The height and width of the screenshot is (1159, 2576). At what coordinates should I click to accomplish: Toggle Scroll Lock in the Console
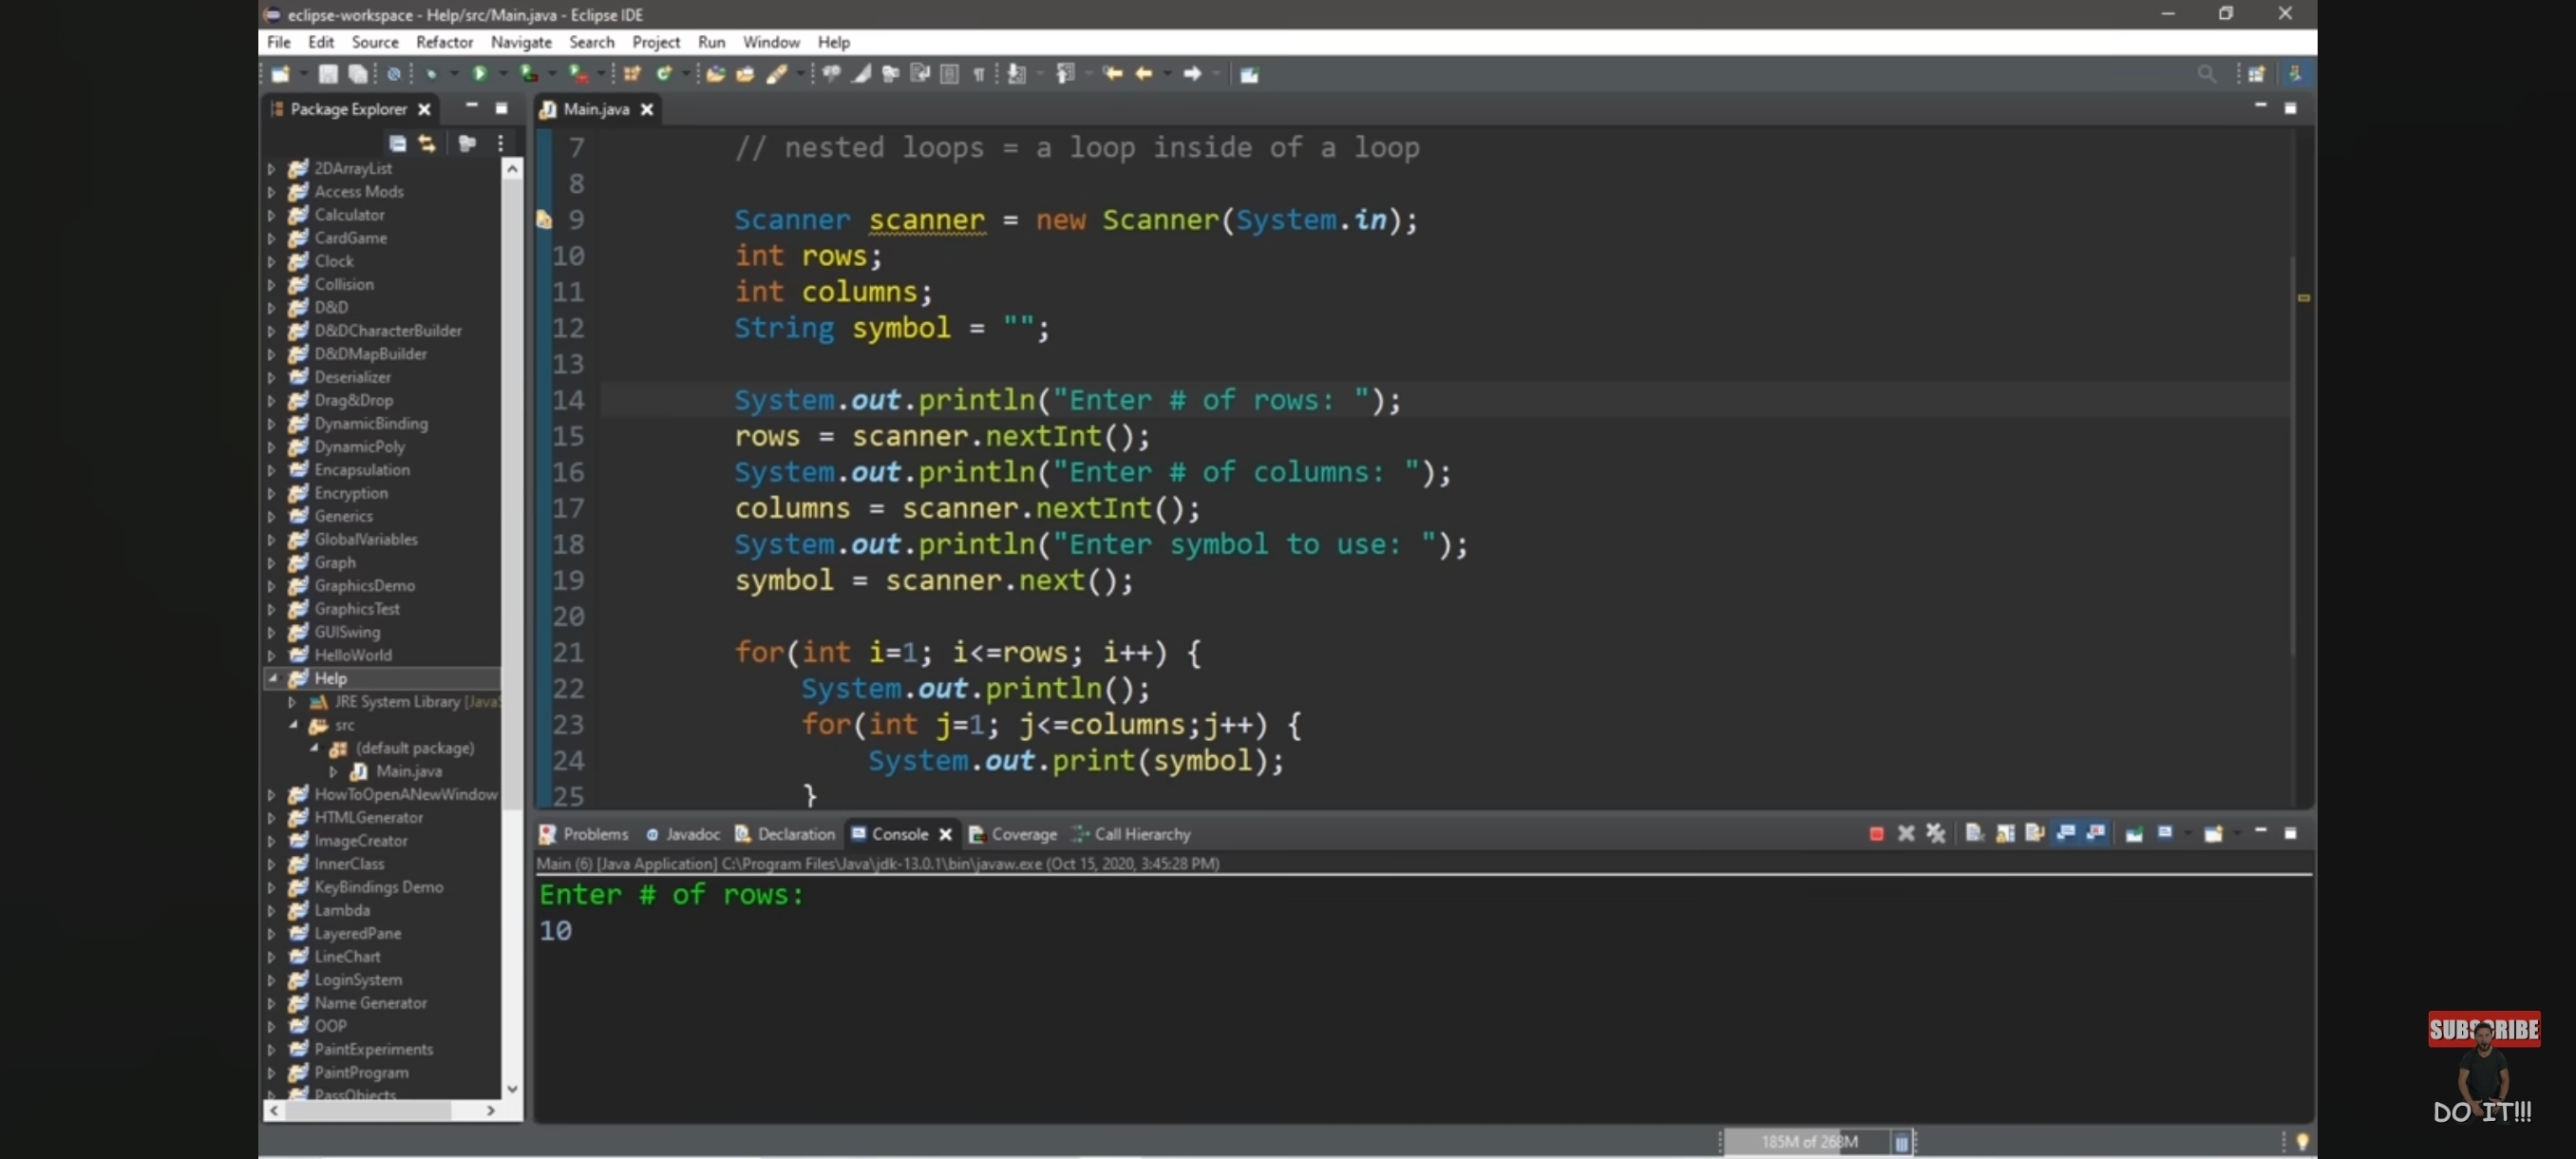(2005, 834)
